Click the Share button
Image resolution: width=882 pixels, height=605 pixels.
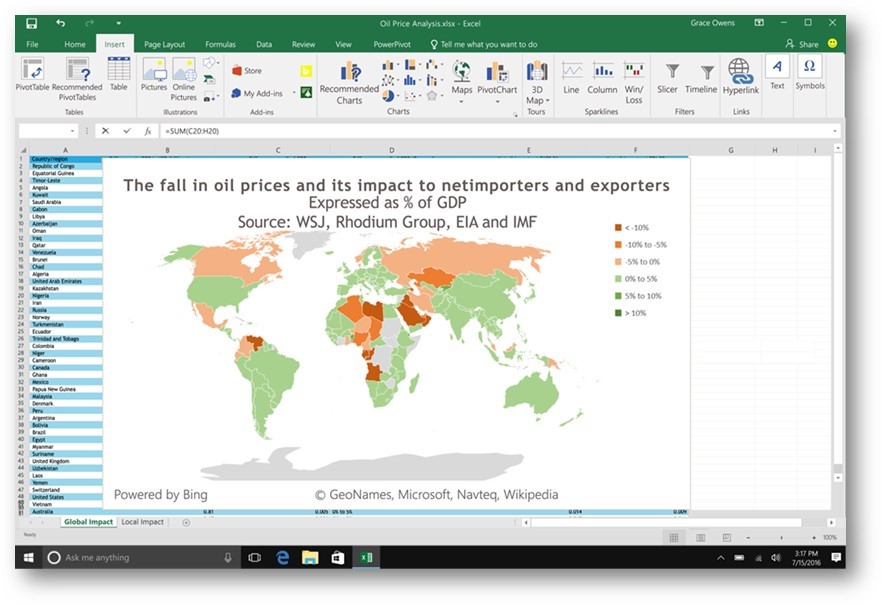(x=802, y=44)
